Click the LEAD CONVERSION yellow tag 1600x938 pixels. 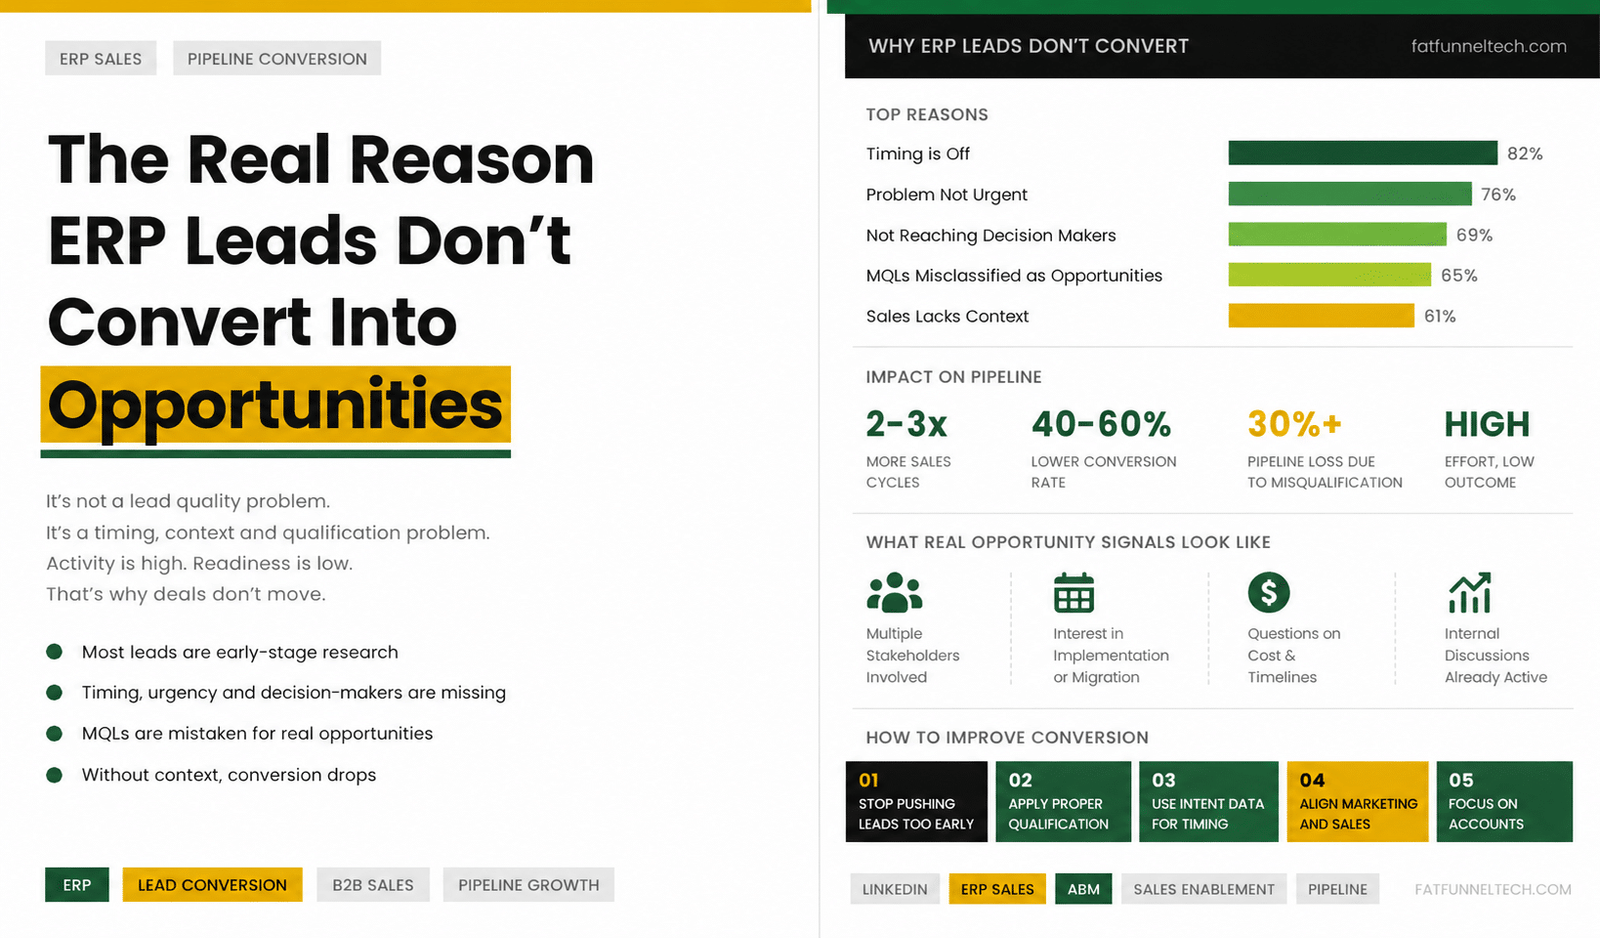pyautogui.click(x=212, y=885)
